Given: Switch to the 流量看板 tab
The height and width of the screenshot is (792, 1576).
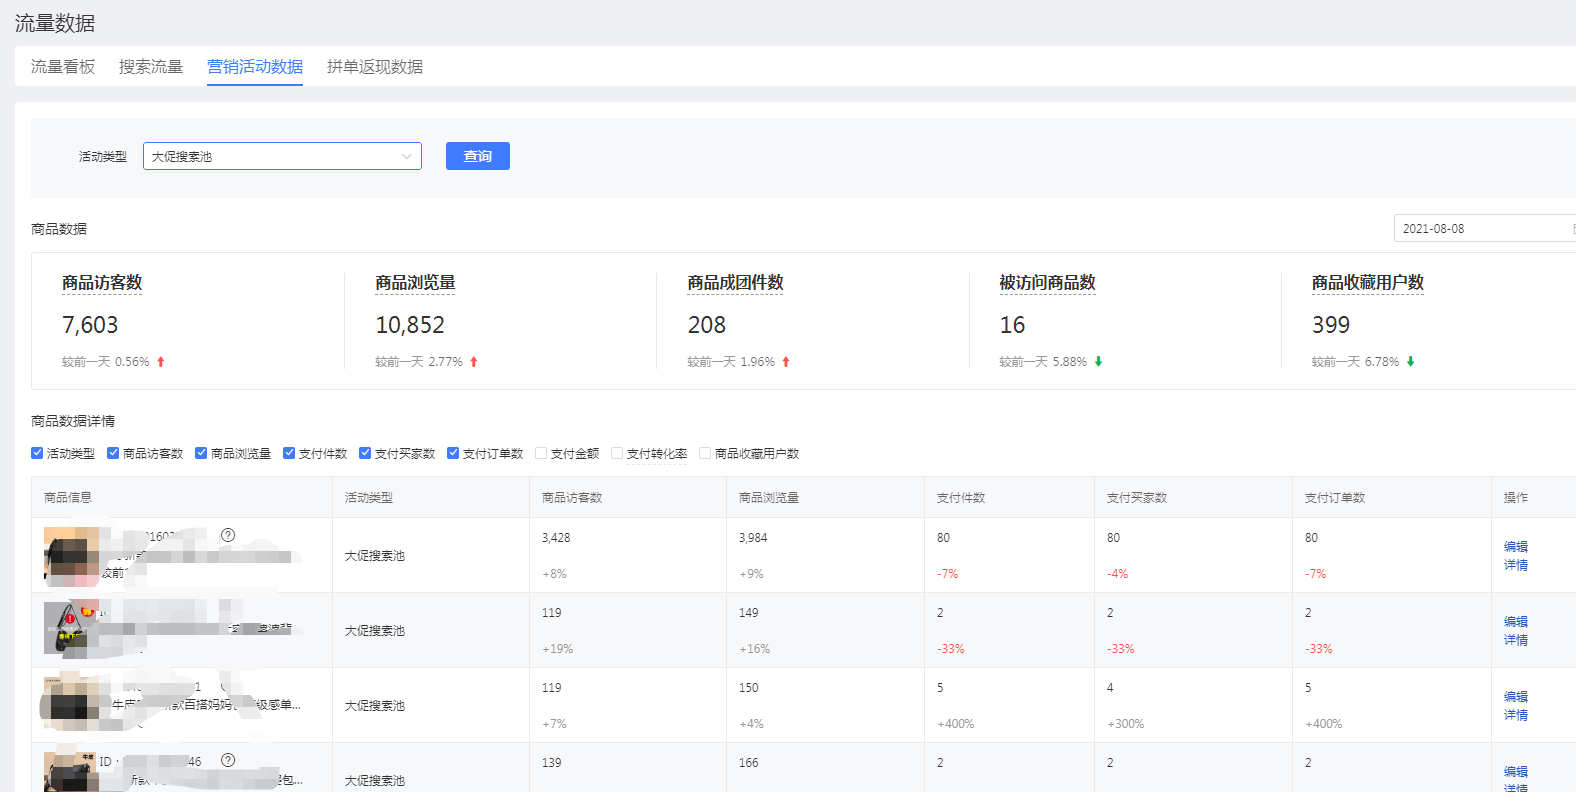Looking at the screenshot, I should pos(63,67).
